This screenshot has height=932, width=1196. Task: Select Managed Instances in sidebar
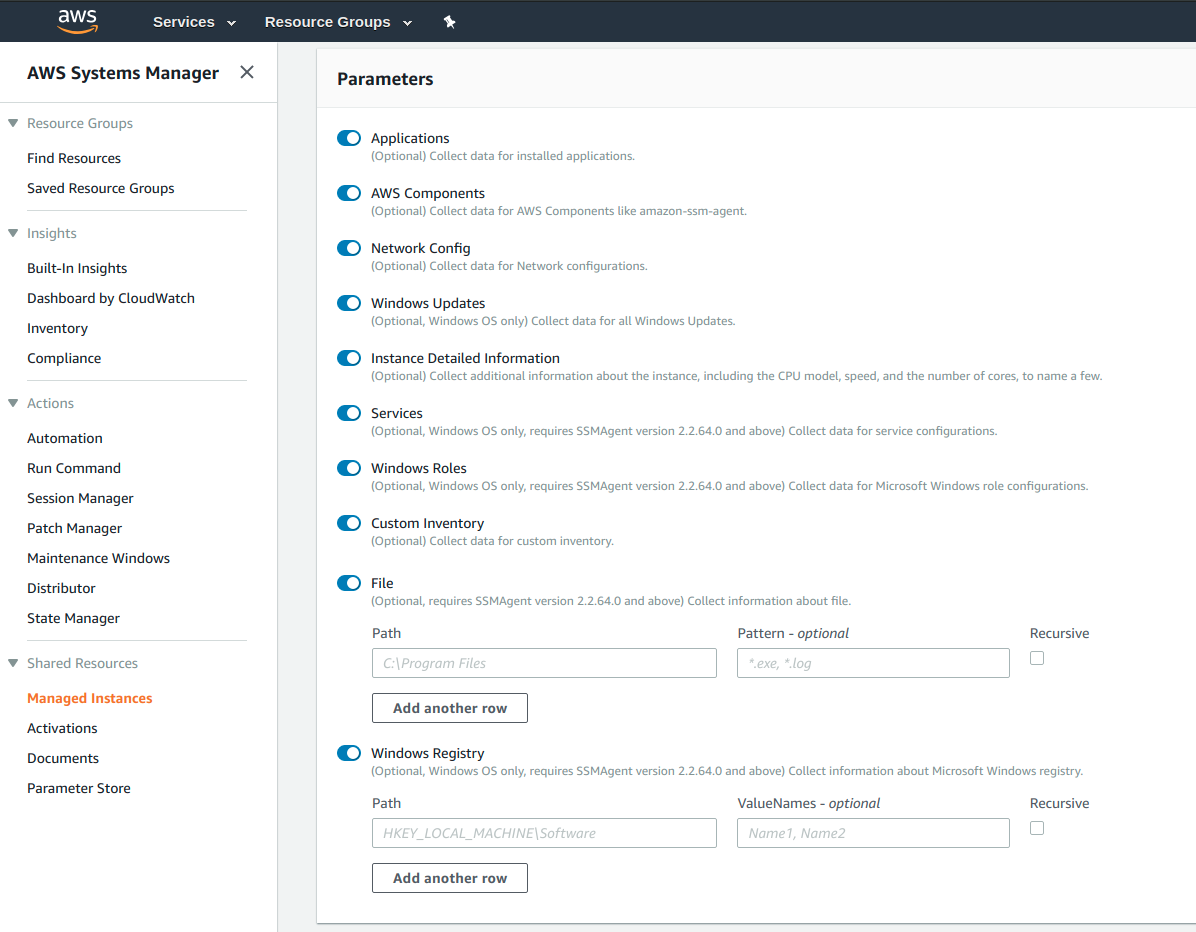click(90, 698)
